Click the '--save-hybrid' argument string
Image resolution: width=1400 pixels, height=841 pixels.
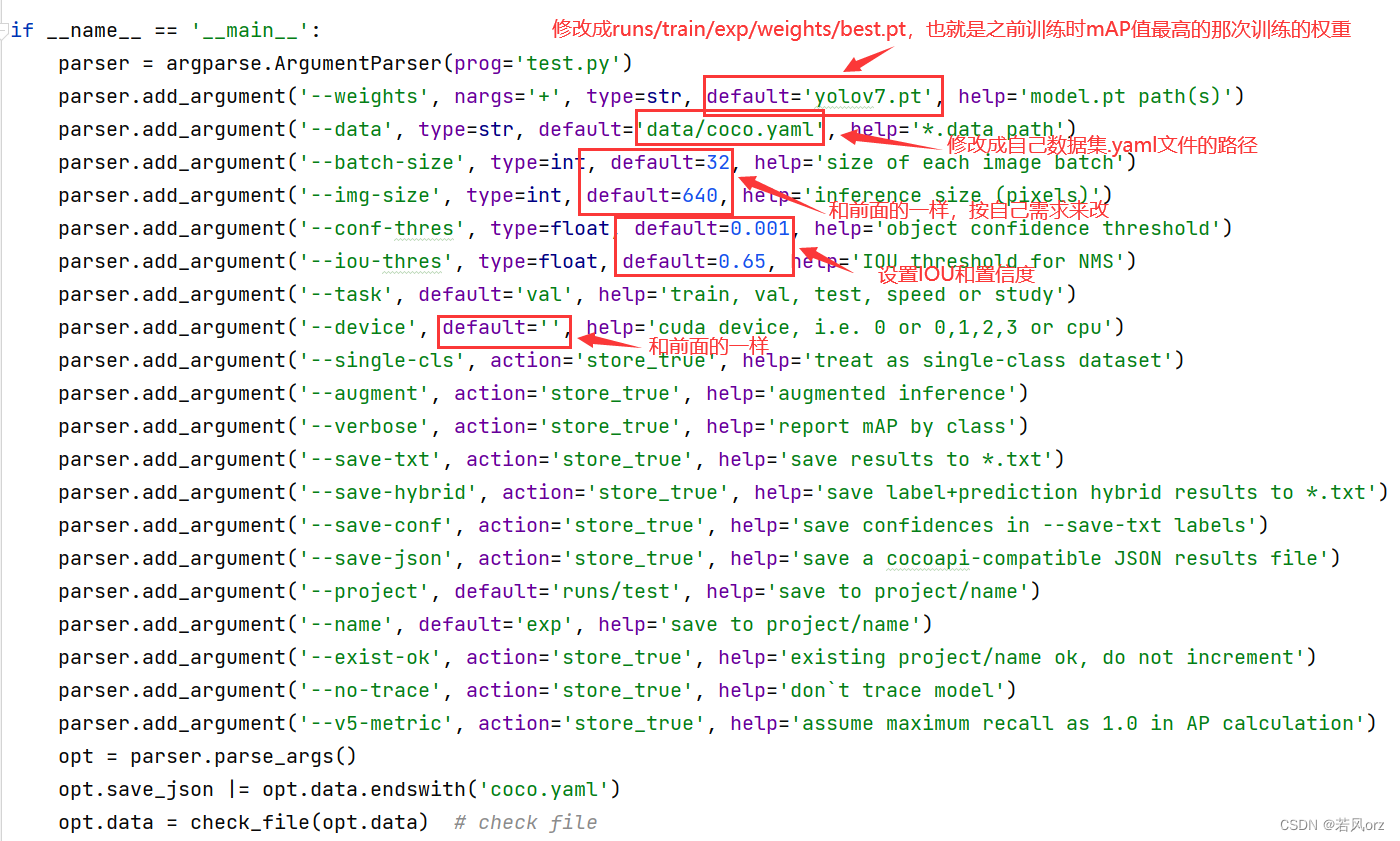pos(389,492)
